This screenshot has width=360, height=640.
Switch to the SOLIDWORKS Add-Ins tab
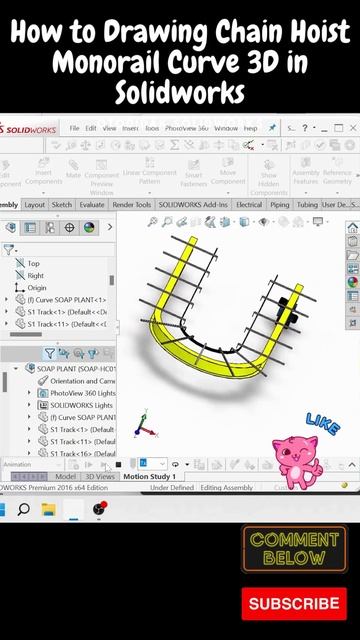tap(193, 205)
